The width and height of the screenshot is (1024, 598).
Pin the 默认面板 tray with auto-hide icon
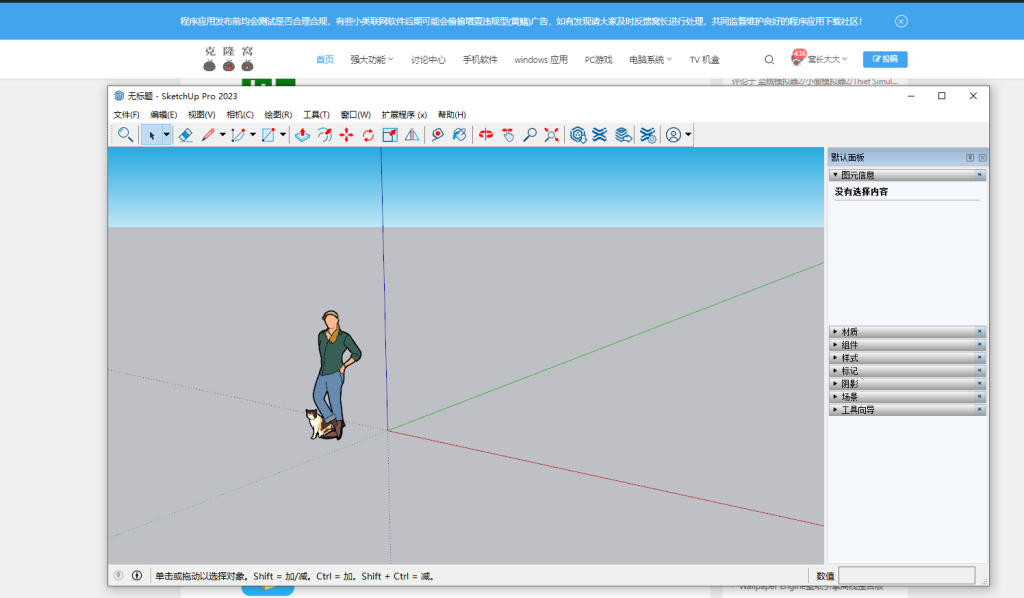[x=969, y=158]
